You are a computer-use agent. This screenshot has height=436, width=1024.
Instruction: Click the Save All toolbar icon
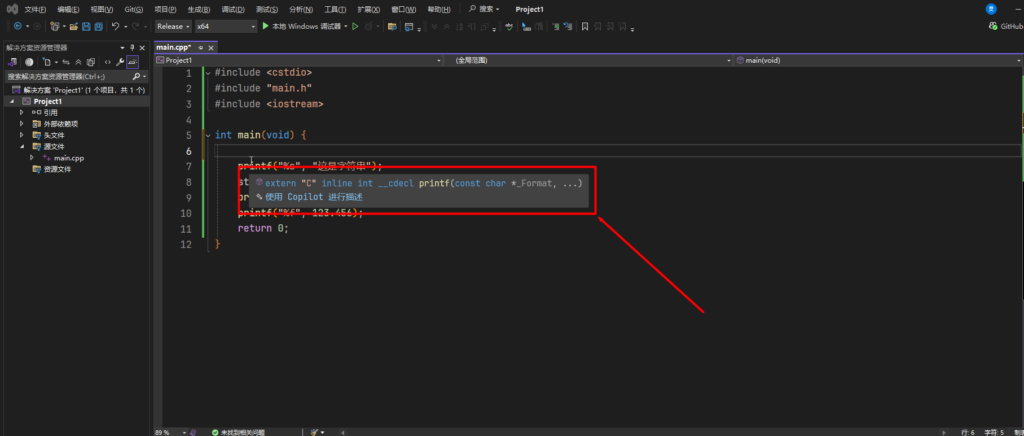tap(98, 26)
